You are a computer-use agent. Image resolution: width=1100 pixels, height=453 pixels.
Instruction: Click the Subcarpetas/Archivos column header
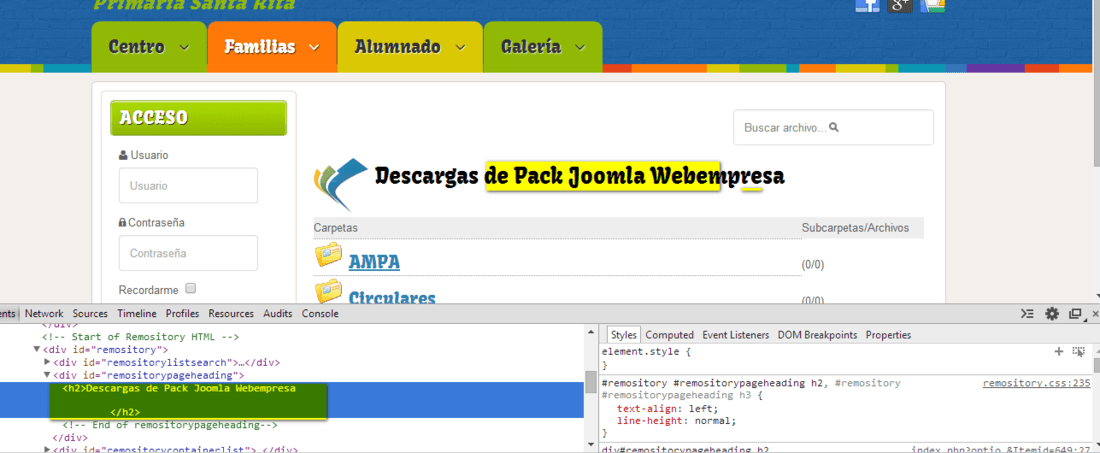pyautogui.click(x=855, y=228)
